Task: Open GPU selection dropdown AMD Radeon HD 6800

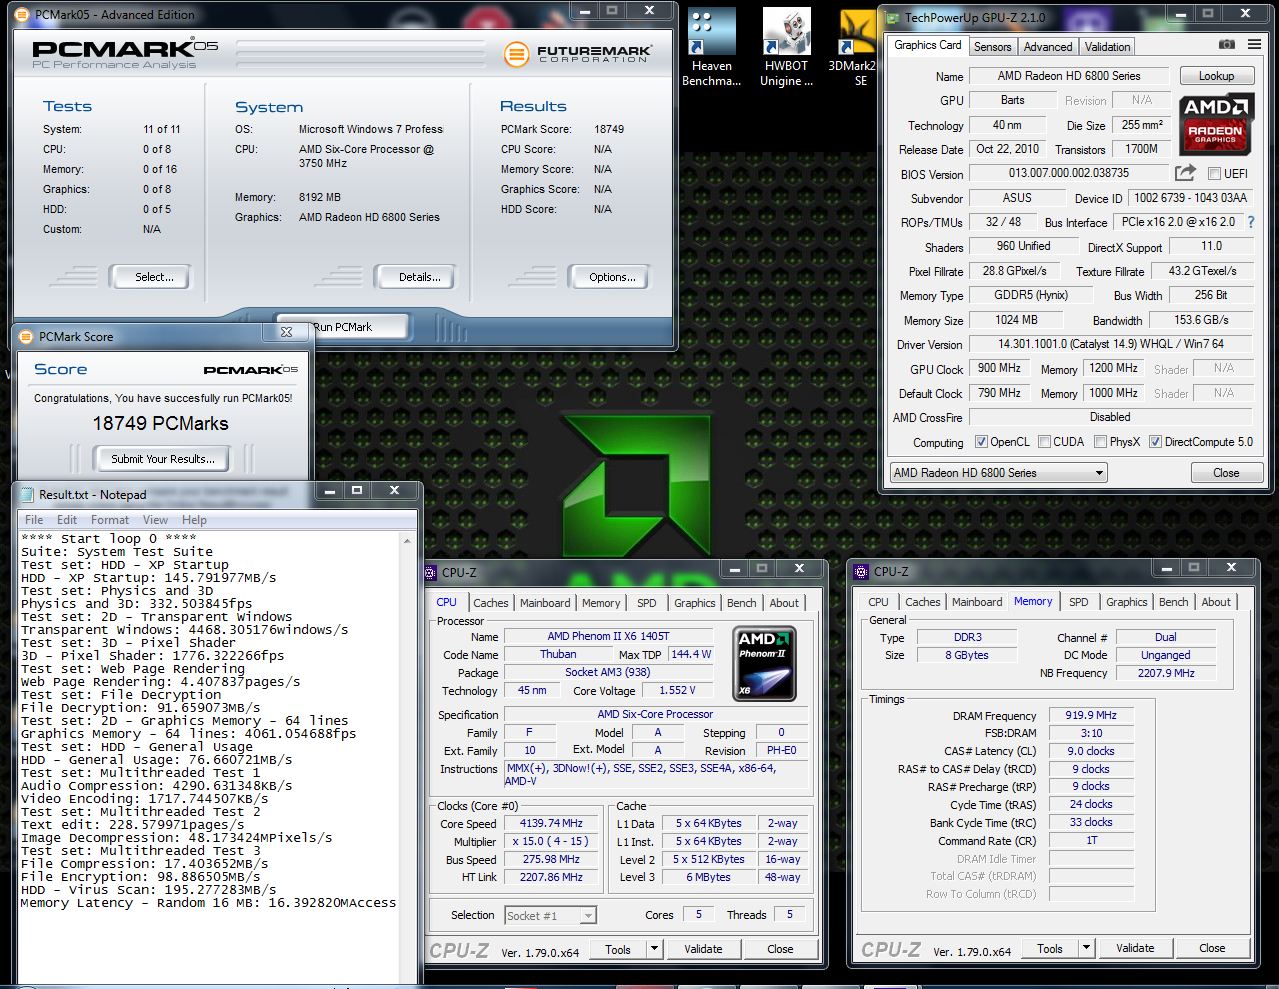Action: click(998, 473)
